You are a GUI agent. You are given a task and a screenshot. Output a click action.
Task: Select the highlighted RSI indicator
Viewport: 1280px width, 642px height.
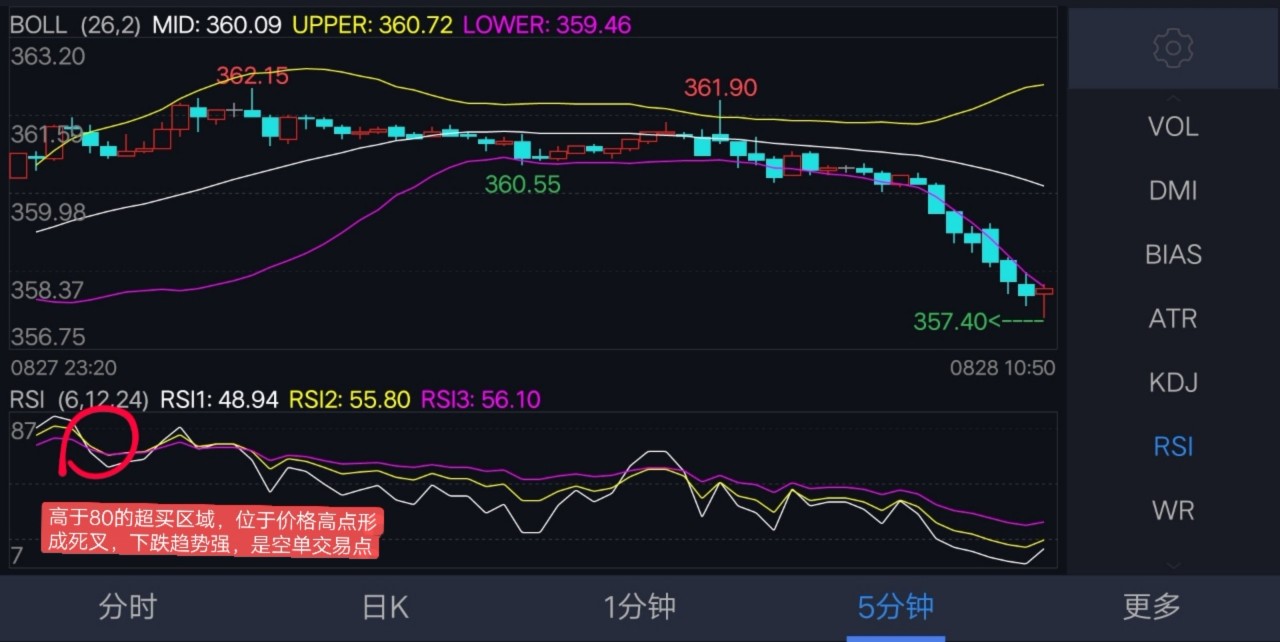tap(1172, 446)
